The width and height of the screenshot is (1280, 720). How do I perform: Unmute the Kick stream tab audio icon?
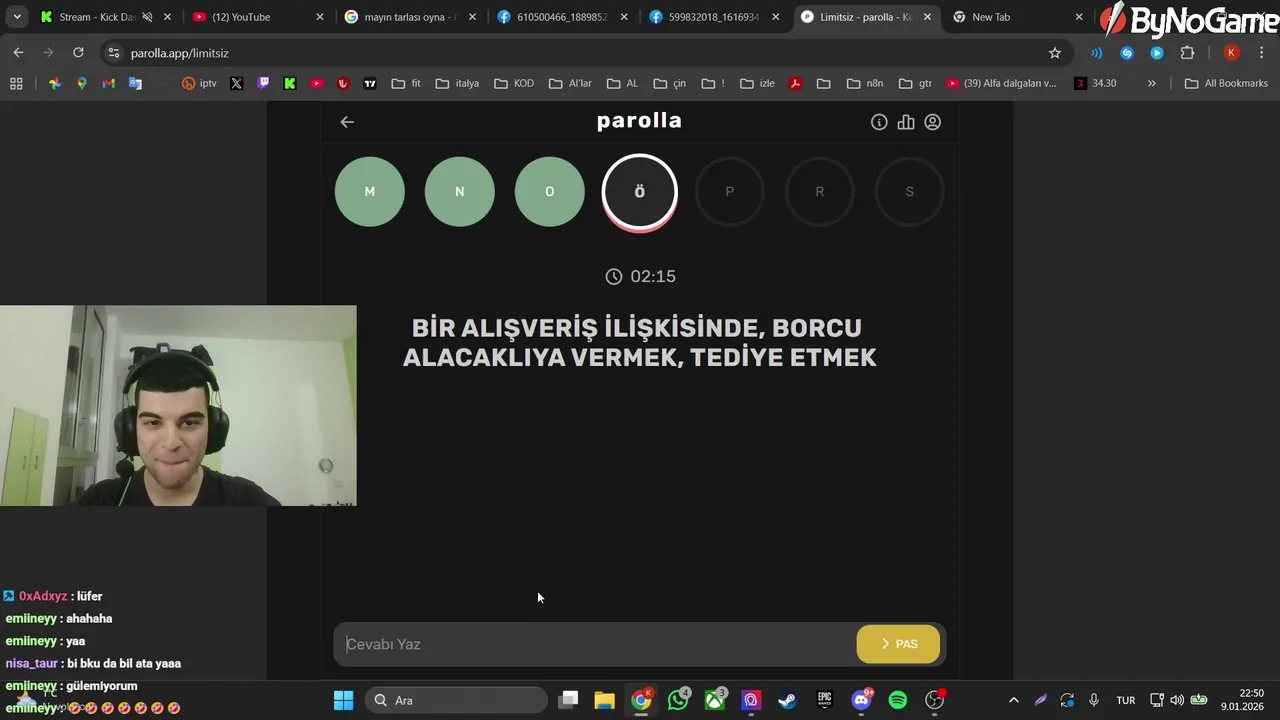pos(147,17)
